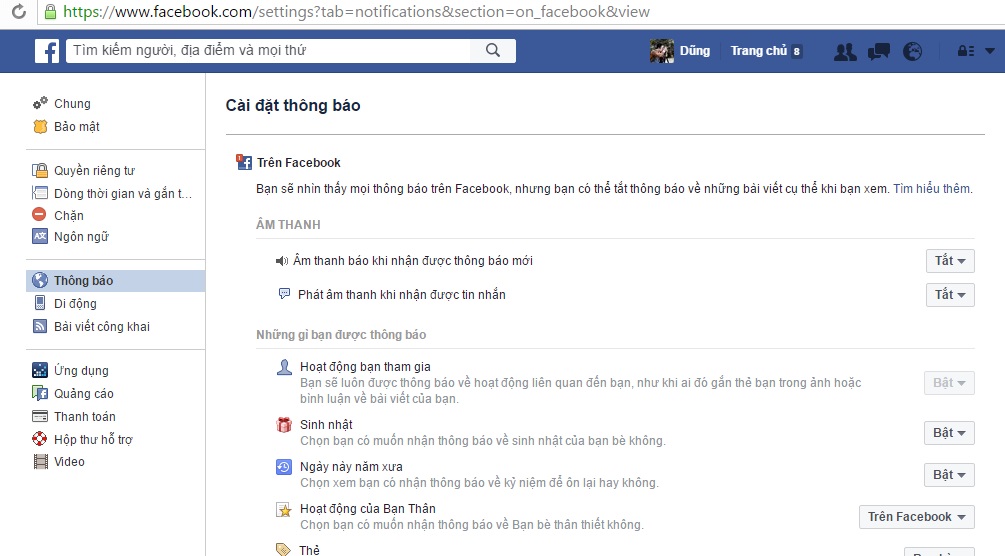This screenshot has height=556, width=1005.
Task: Open Thanh toán payments settings
Action: tap(85, 417)
